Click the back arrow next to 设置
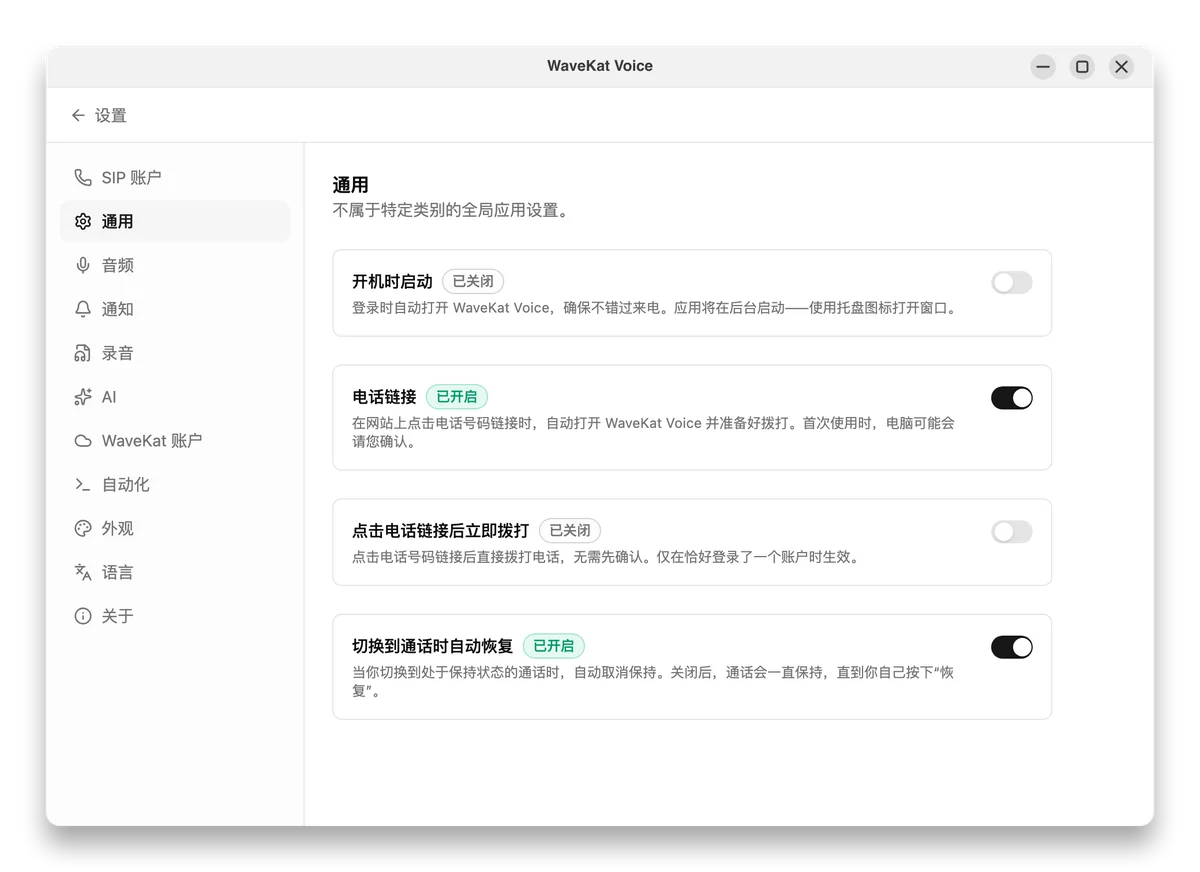1200x872 pixels. (78, 116)
